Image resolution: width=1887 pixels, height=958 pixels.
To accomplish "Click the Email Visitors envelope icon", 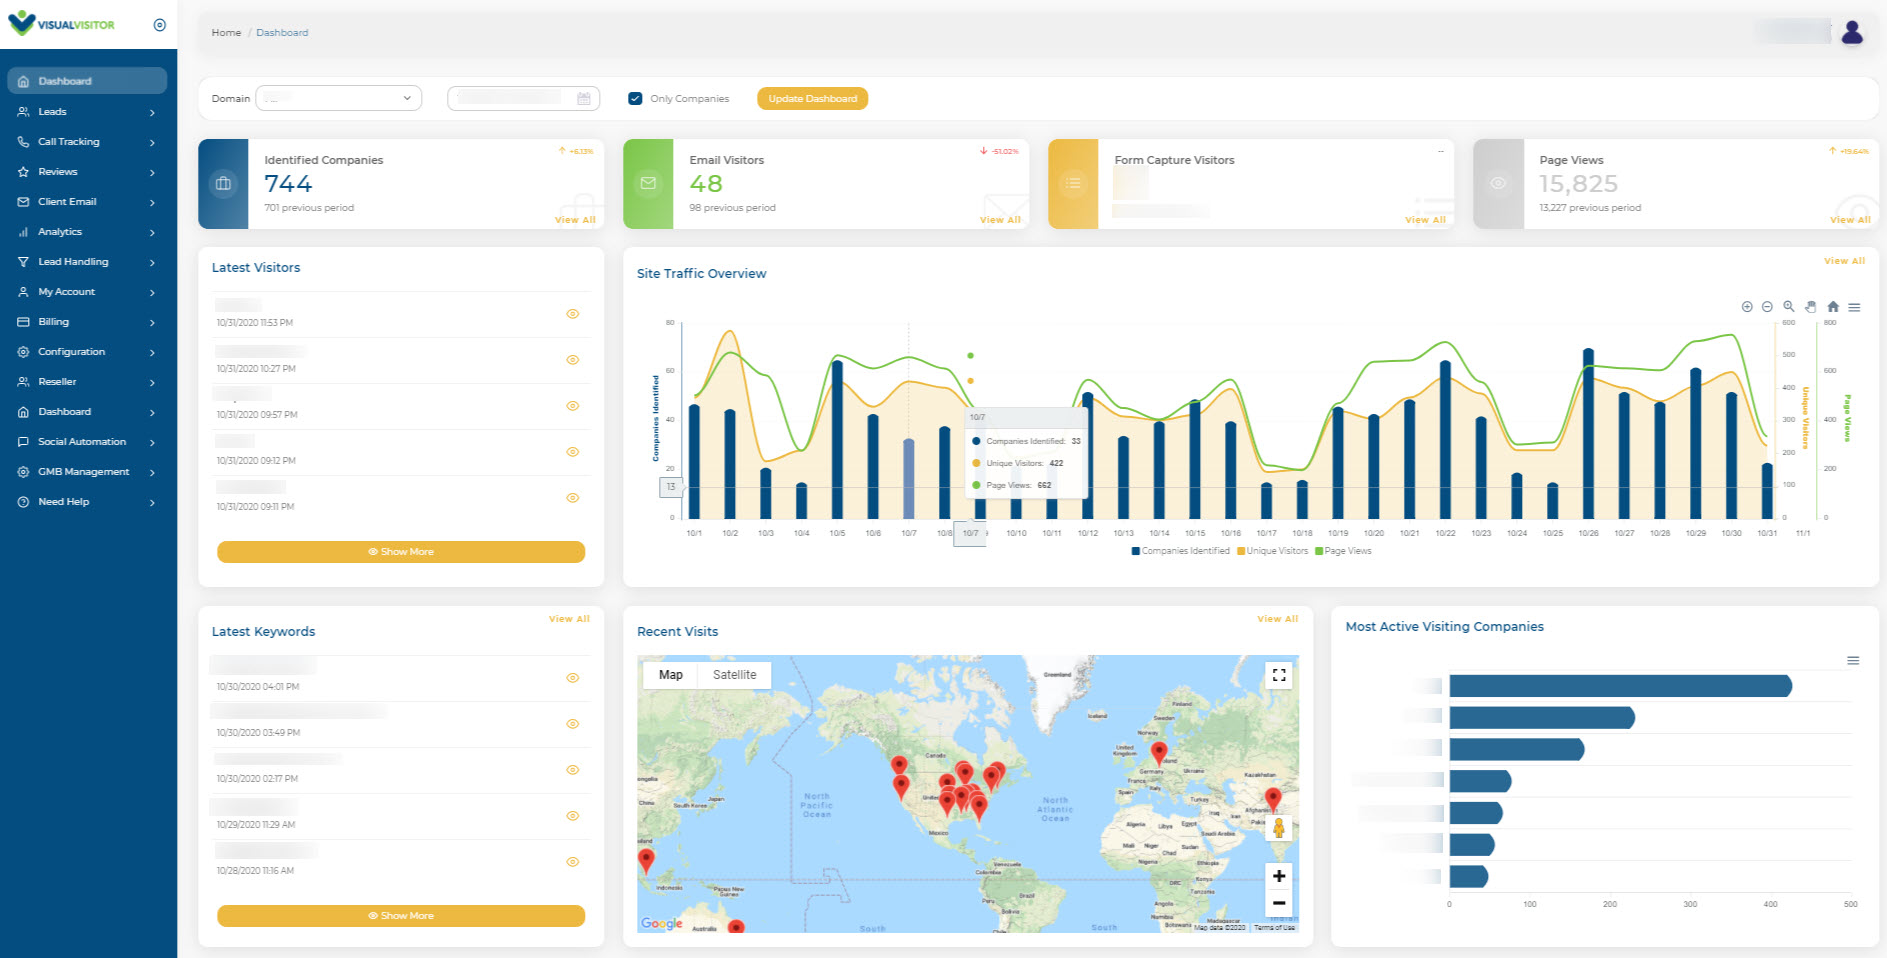I will (648, 183).
